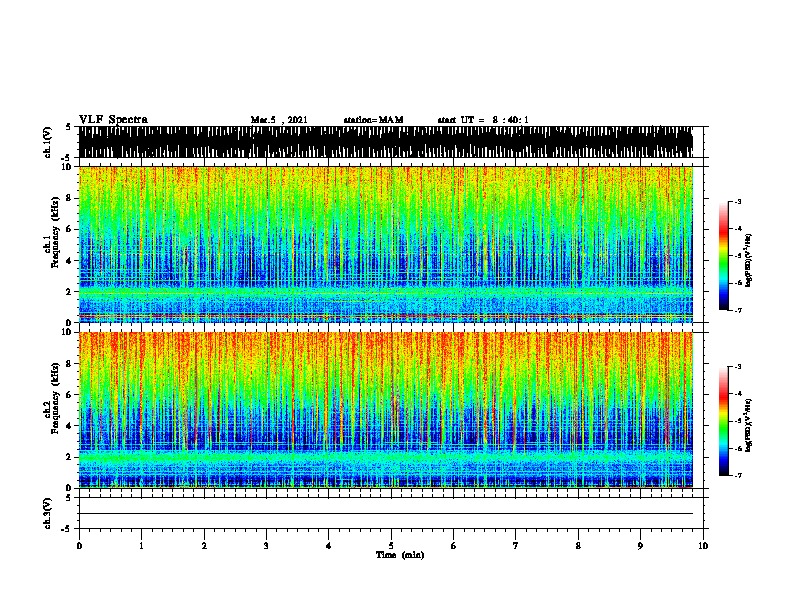Select the "start UT = 8 : 40: 1" text

click(483, 120)
